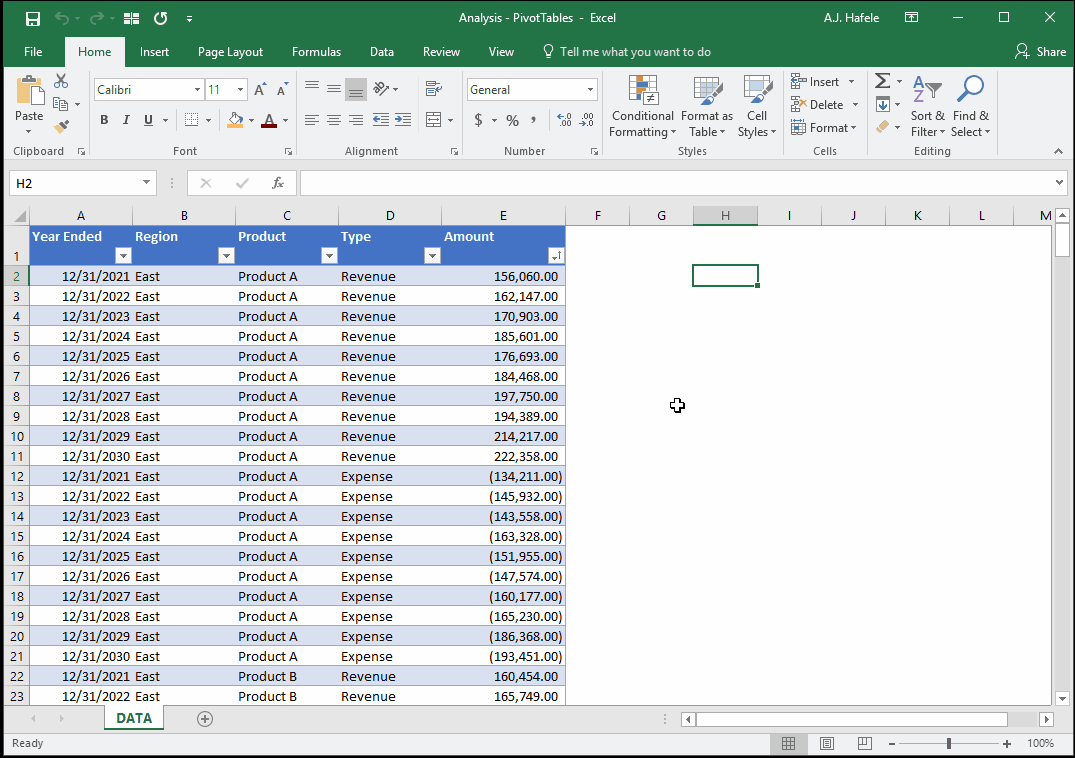Viewport: 1075px width, 758px height.
Task: Click the Format Painter brush icon
Action: (x=61, y=126)
